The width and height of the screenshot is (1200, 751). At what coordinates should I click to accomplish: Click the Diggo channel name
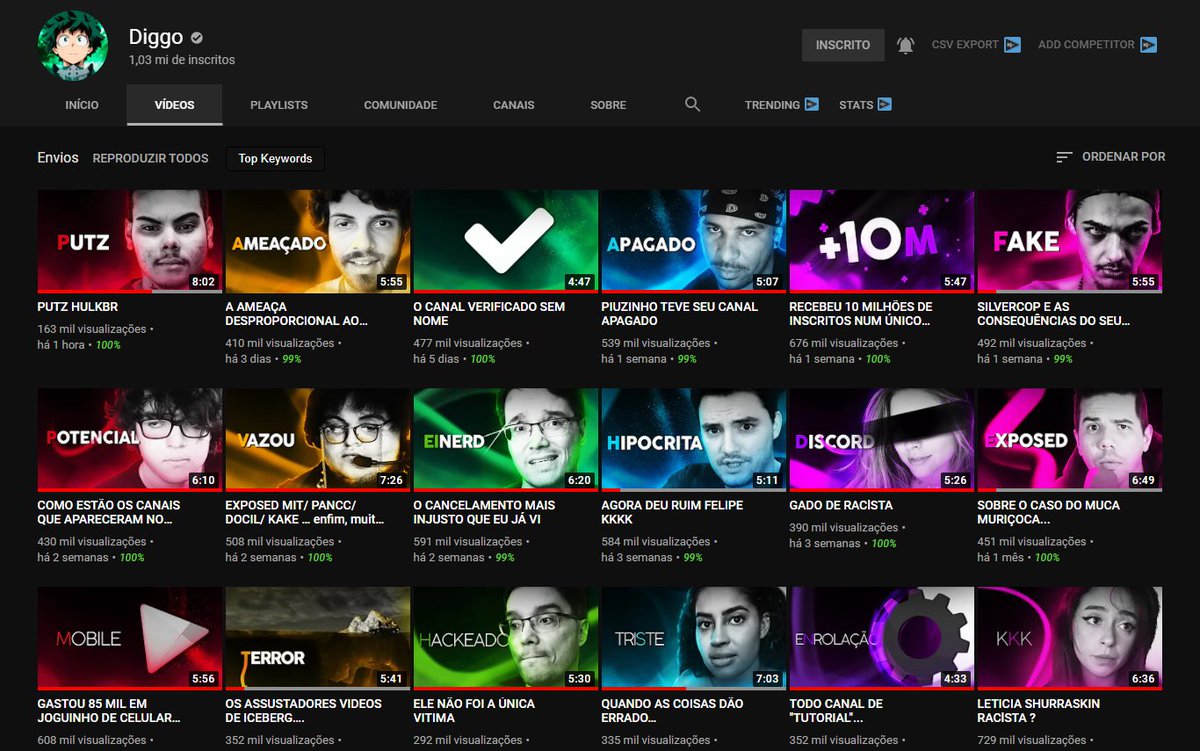tap(156, 37)
